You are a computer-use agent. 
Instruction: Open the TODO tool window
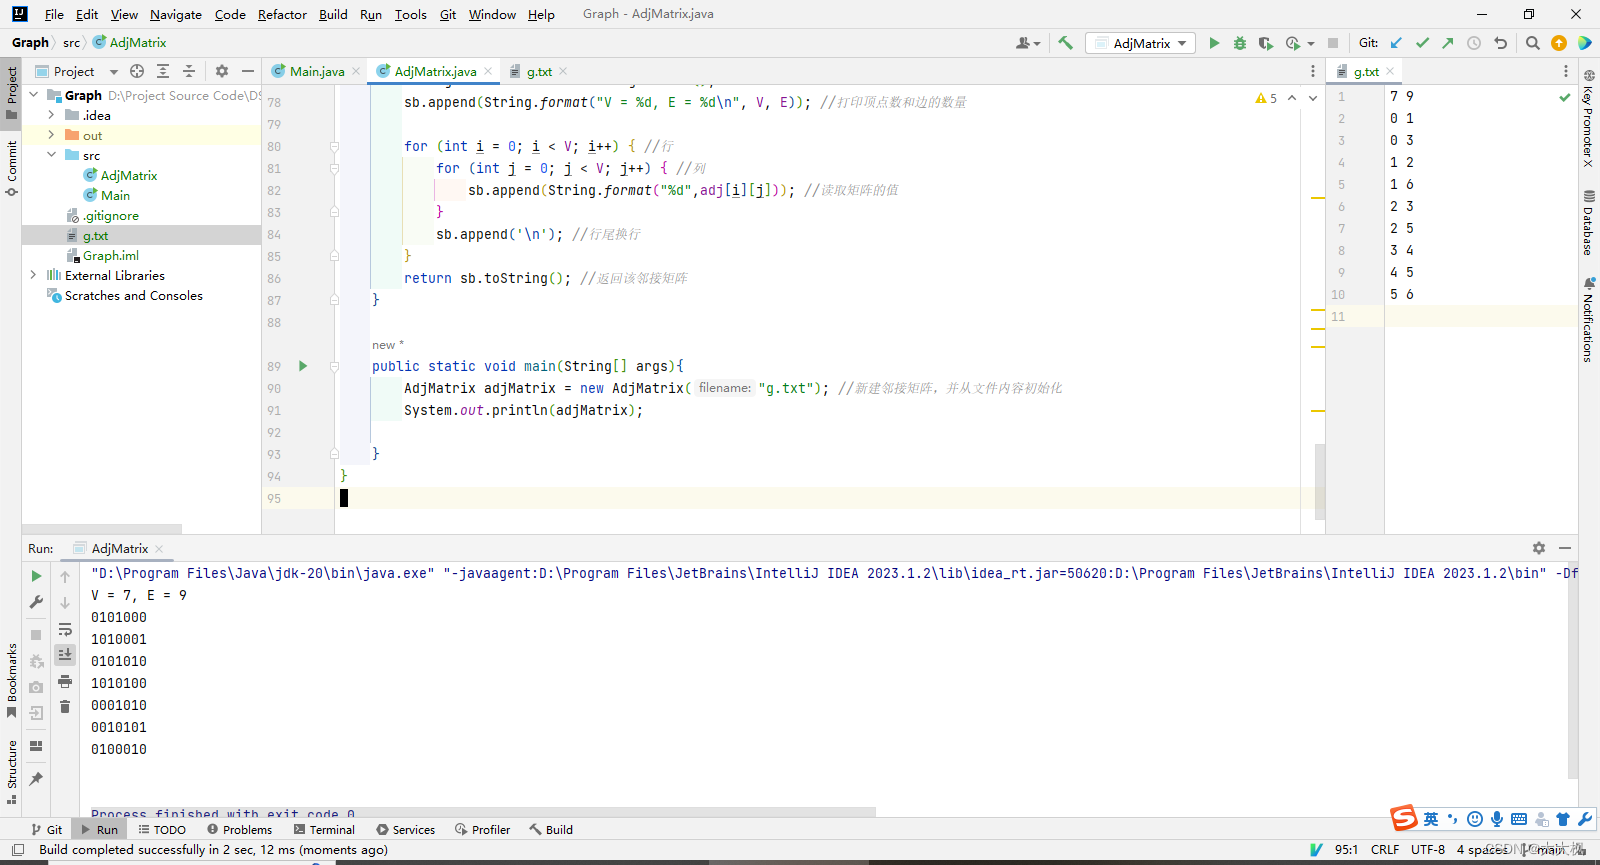tap(163, 829)
